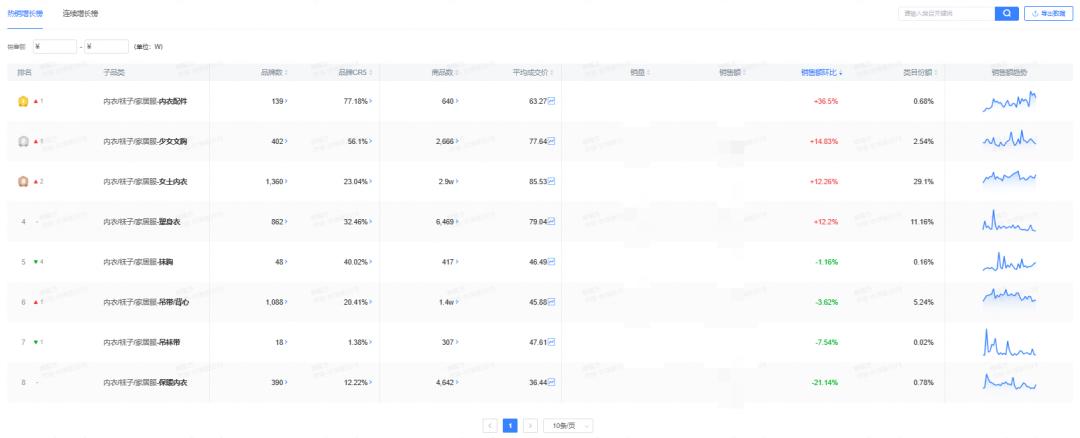
Task: Click sales trend sparkline for 保暖内衣 row
Action: point(1009,382)
